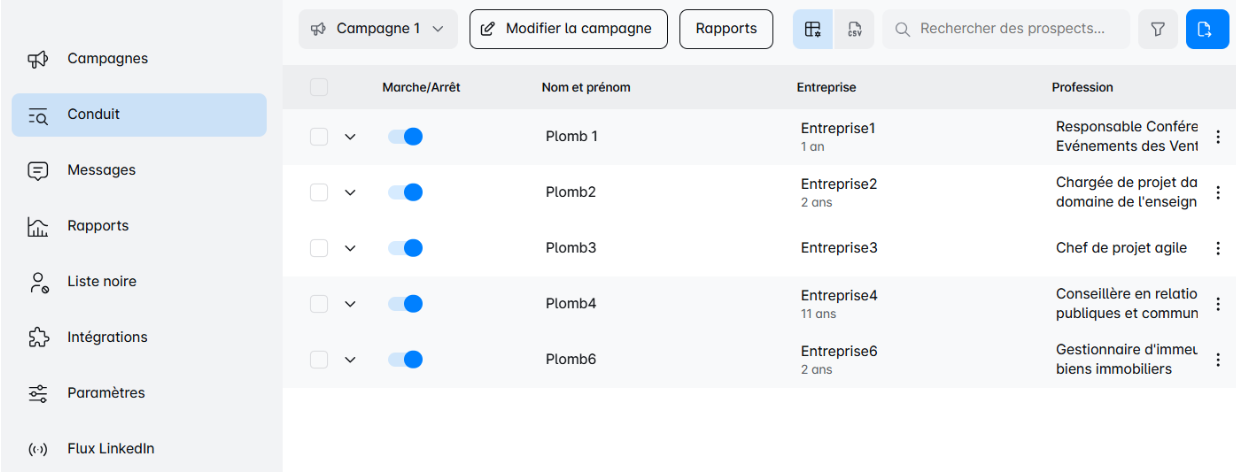Image resolution: width=1236 pixels, height=472 pixels.
Task: Go to Messages in the sidebar
Action: tap(101, 170)
